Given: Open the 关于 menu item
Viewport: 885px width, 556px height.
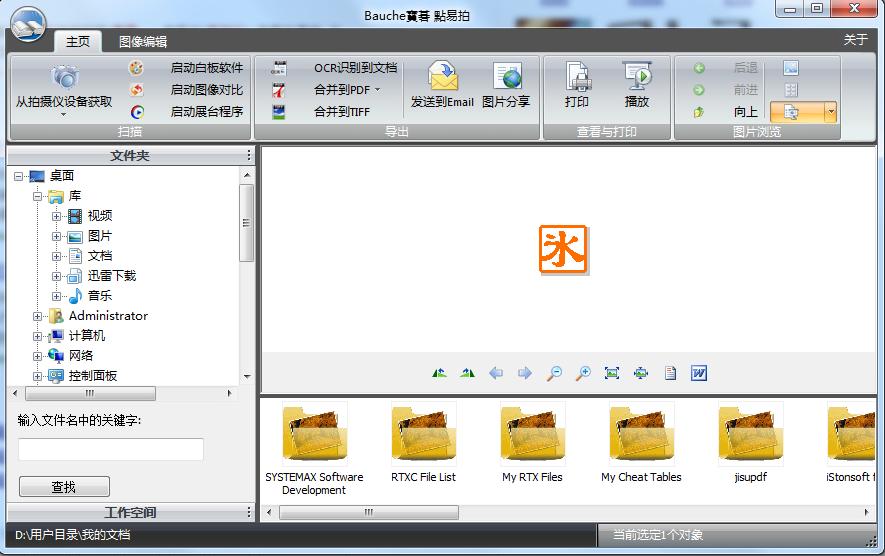Looking at the screenshot, I should [855, 40].
